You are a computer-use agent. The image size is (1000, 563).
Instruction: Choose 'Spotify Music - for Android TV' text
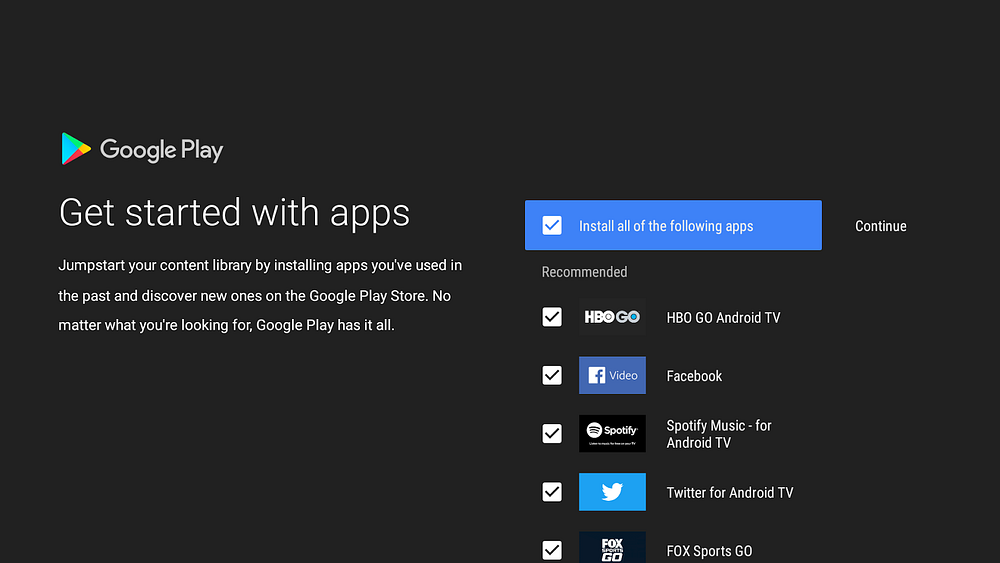tap(719, 434)
